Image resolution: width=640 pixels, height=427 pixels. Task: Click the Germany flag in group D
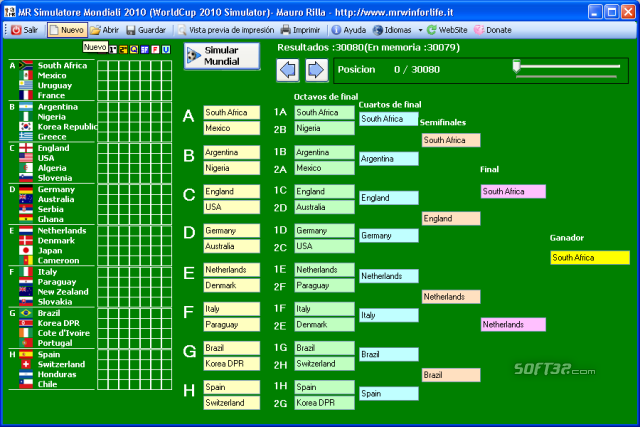[26, 189]
